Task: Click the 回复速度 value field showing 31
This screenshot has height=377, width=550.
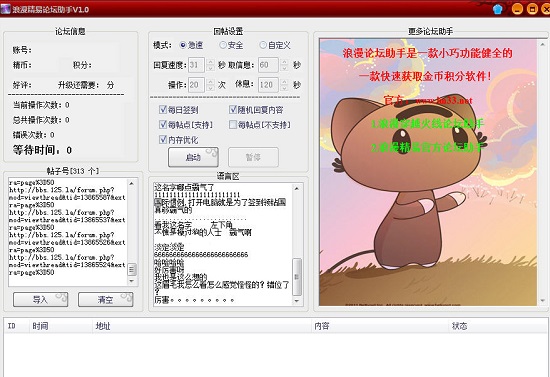Action: point(197,65)
